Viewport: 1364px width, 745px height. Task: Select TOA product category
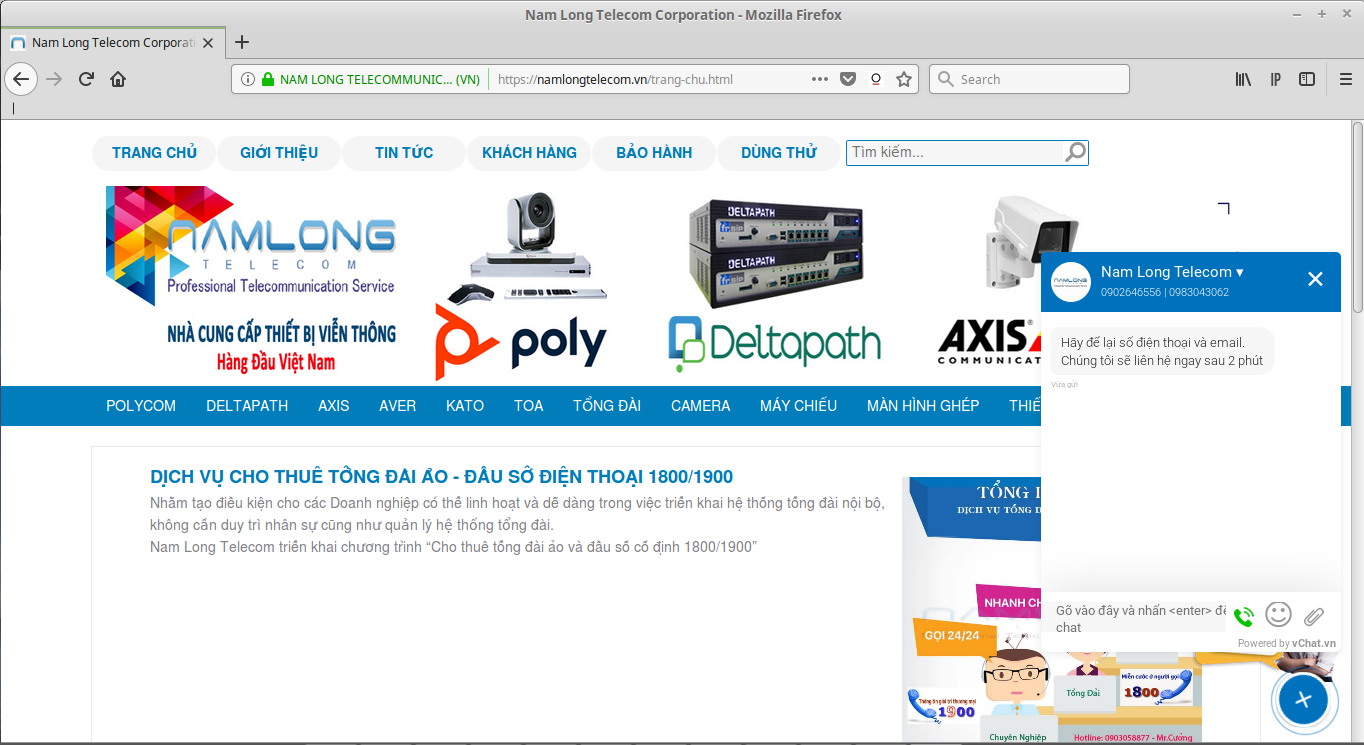coord(529,406)
